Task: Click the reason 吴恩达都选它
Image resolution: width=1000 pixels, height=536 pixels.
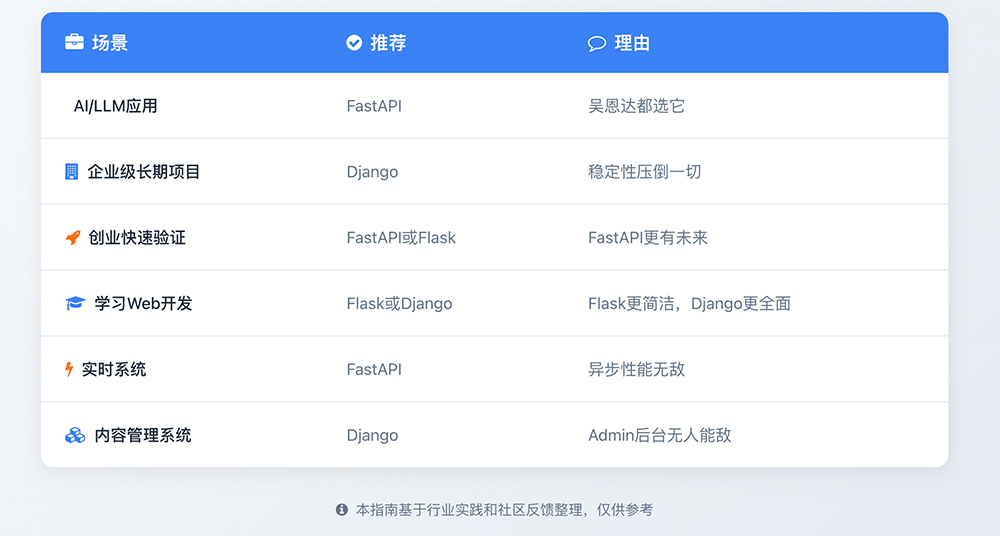Action: point(636,106)
